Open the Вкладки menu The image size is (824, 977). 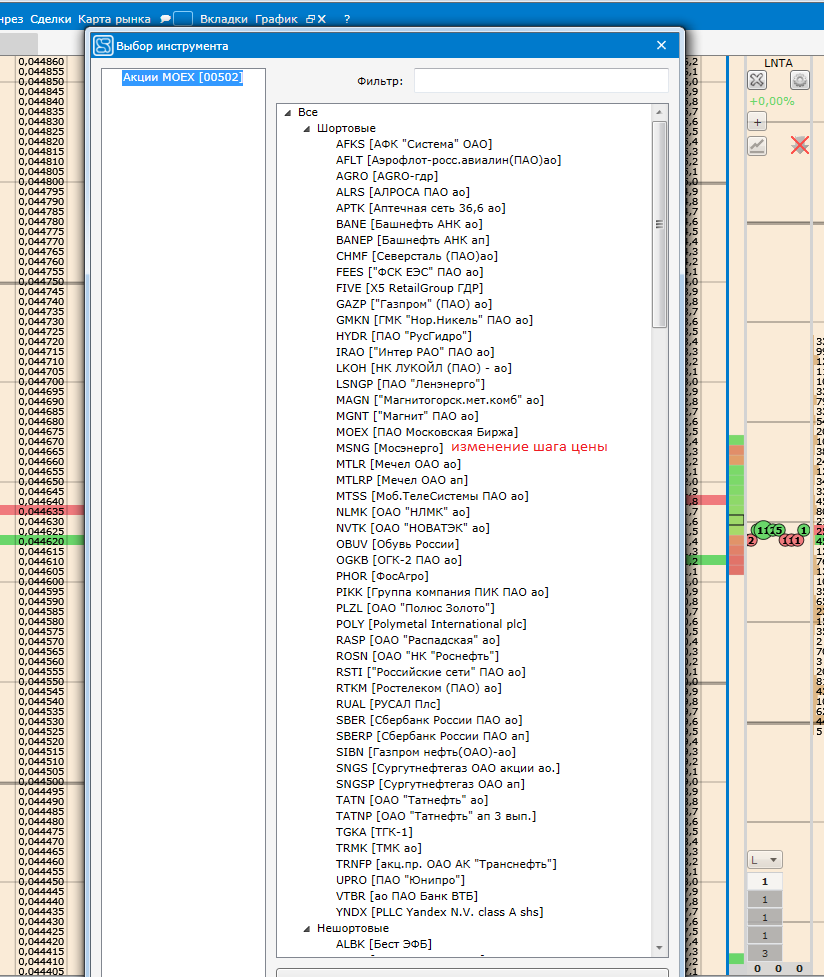(x=224, y=19)
